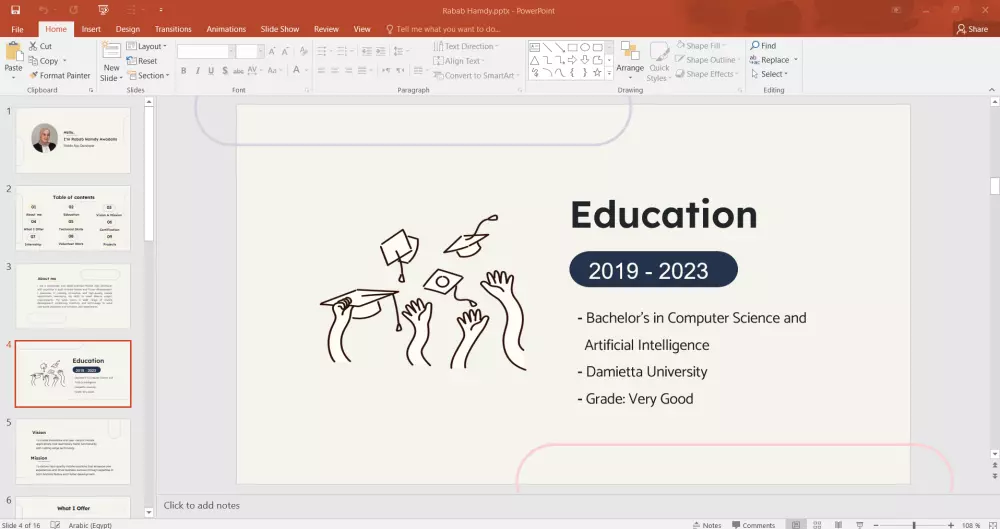Choose the 5-point star shape
The width and height of the screenshot is (1000, 529).
597,73
